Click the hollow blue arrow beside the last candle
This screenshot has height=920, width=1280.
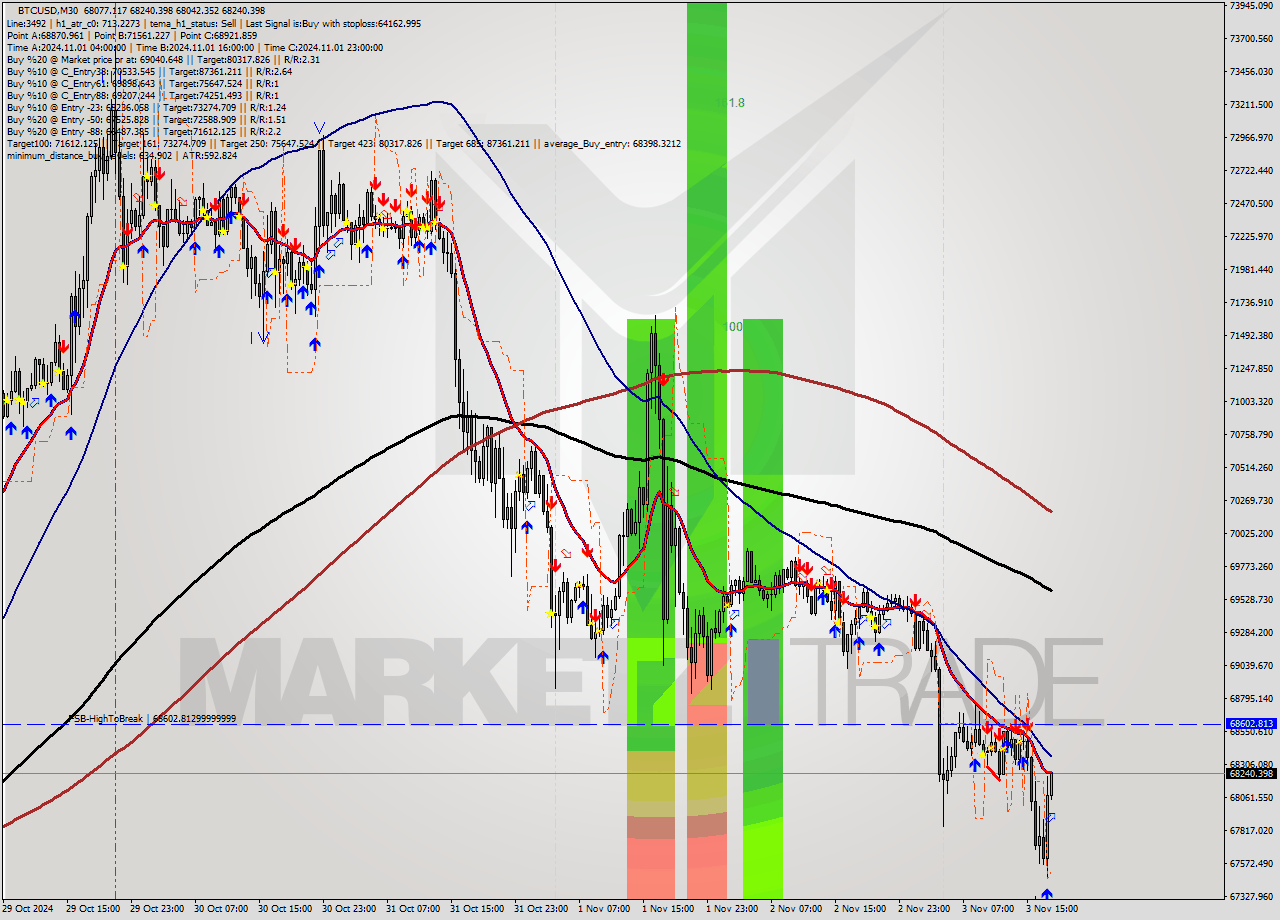[x=1050, y=817]
